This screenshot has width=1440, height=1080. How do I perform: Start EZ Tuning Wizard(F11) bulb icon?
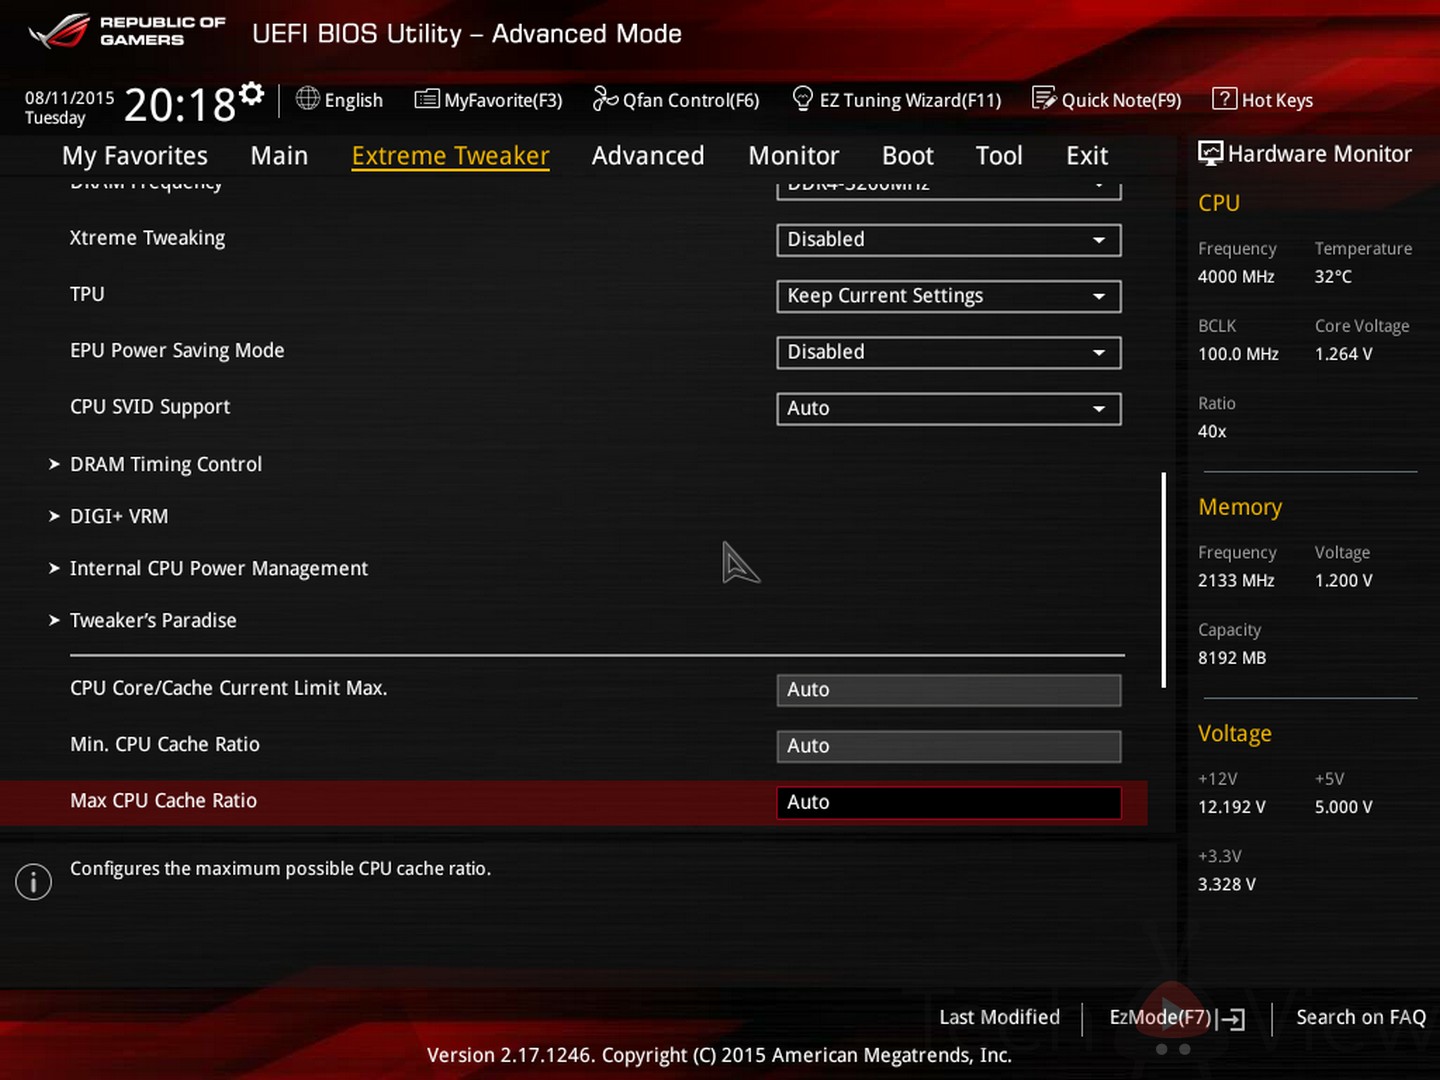(x=802, y=98)
